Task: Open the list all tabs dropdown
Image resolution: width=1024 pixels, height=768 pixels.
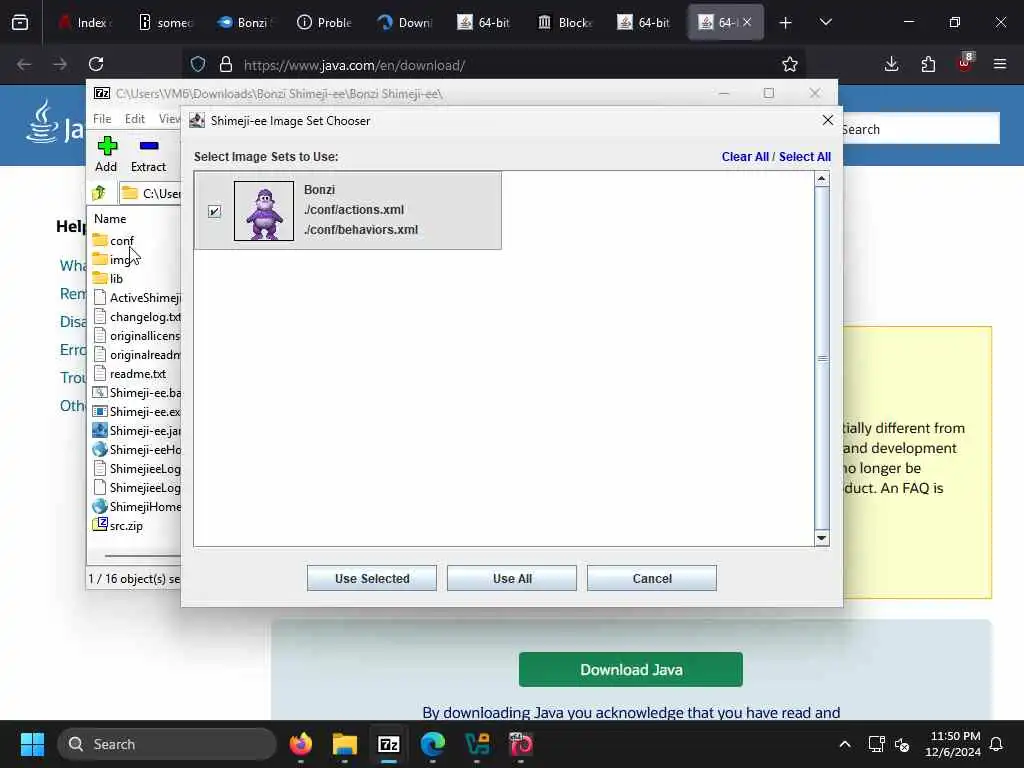Action: coord(825,23)
